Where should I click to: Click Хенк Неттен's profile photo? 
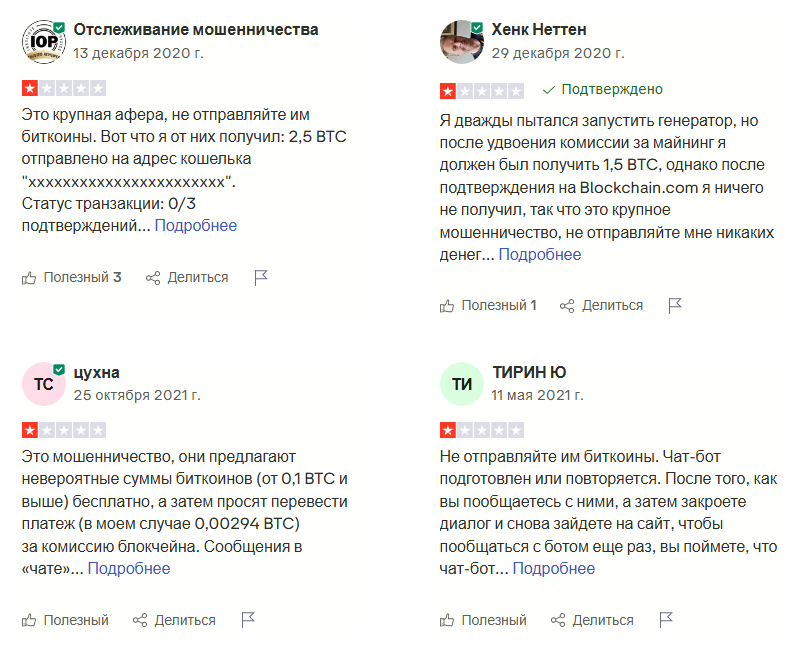(462, 41)
